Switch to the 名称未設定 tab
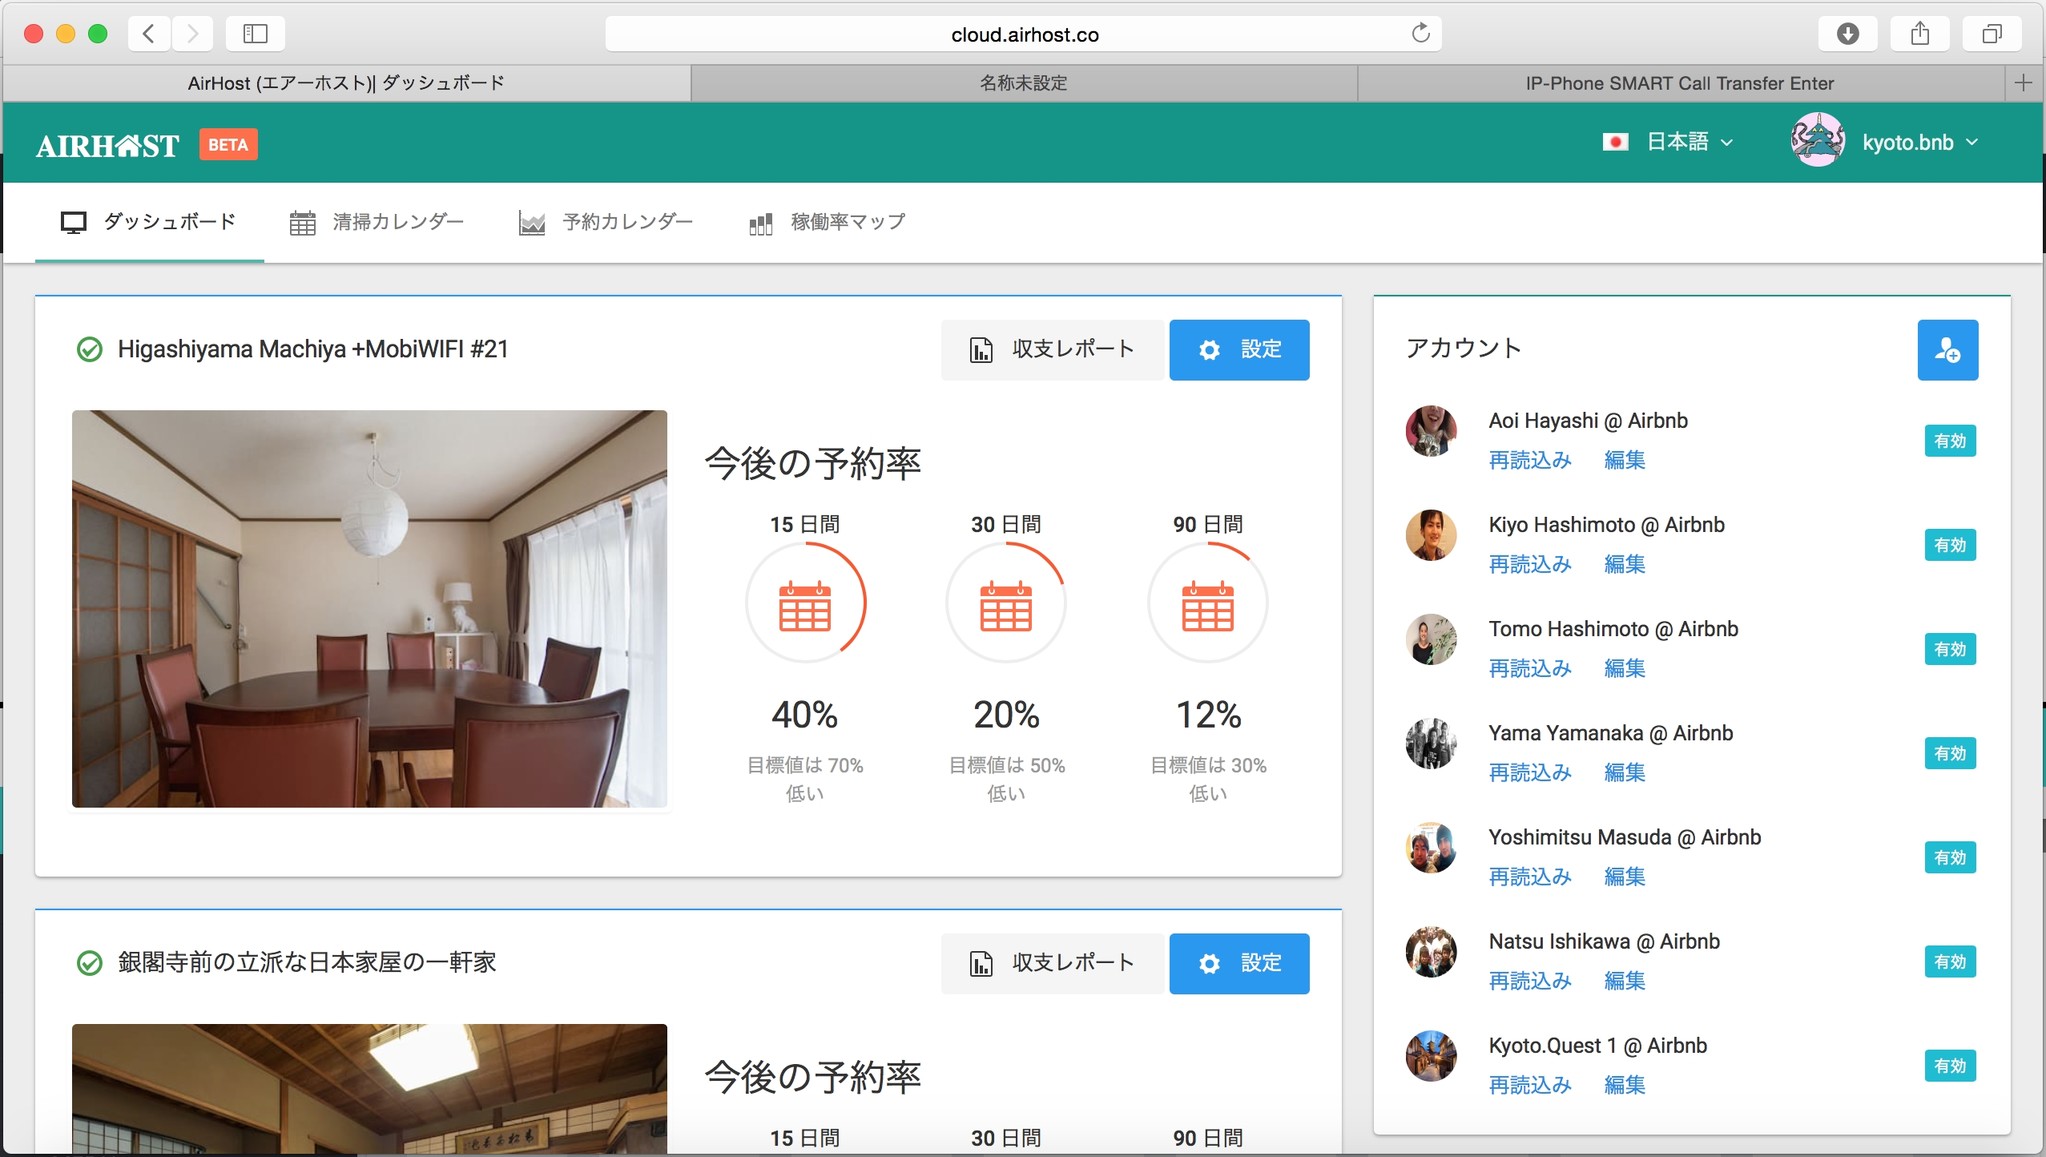The image size is (2046, 1157). coord(1022,83)
